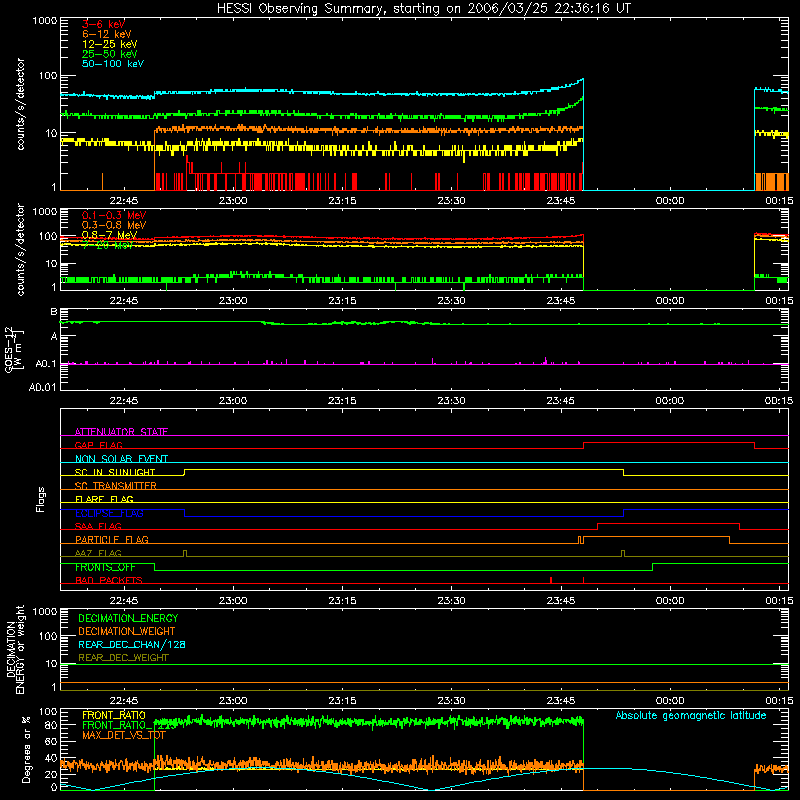800x800 pixels.
Task: Click the REAR_DEC_WEIGHT legend label
Action: (x=123, y=658)
